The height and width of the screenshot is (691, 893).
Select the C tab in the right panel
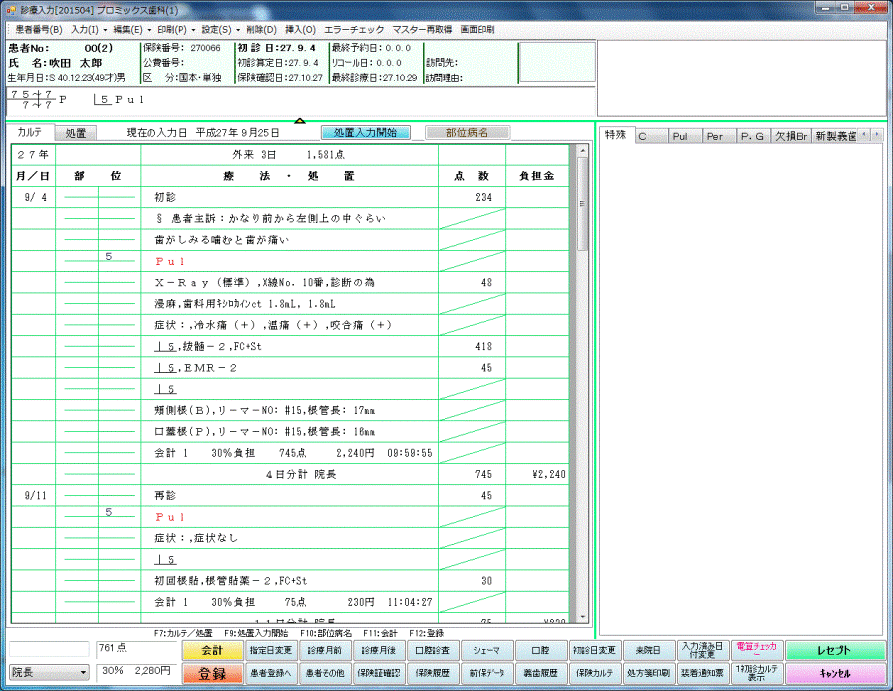[651, 136]
